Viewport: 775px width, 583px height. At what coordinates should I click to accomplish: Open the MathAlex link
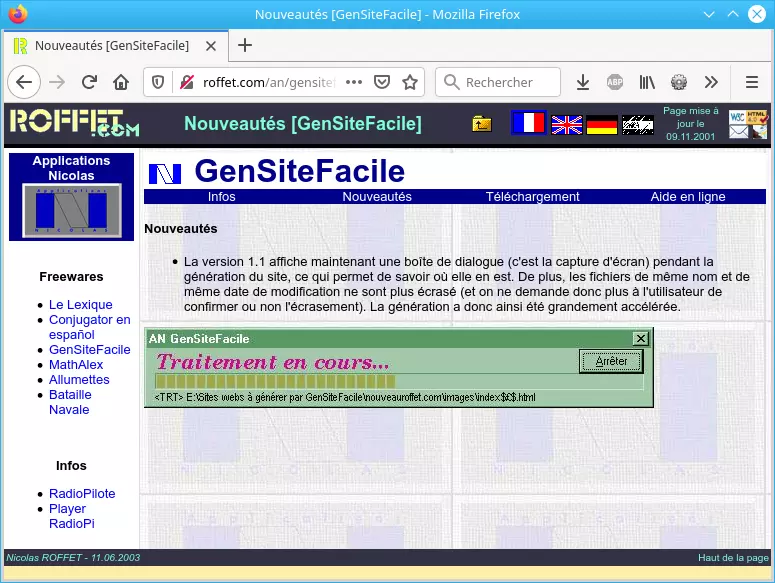click(x=76, y=365)
